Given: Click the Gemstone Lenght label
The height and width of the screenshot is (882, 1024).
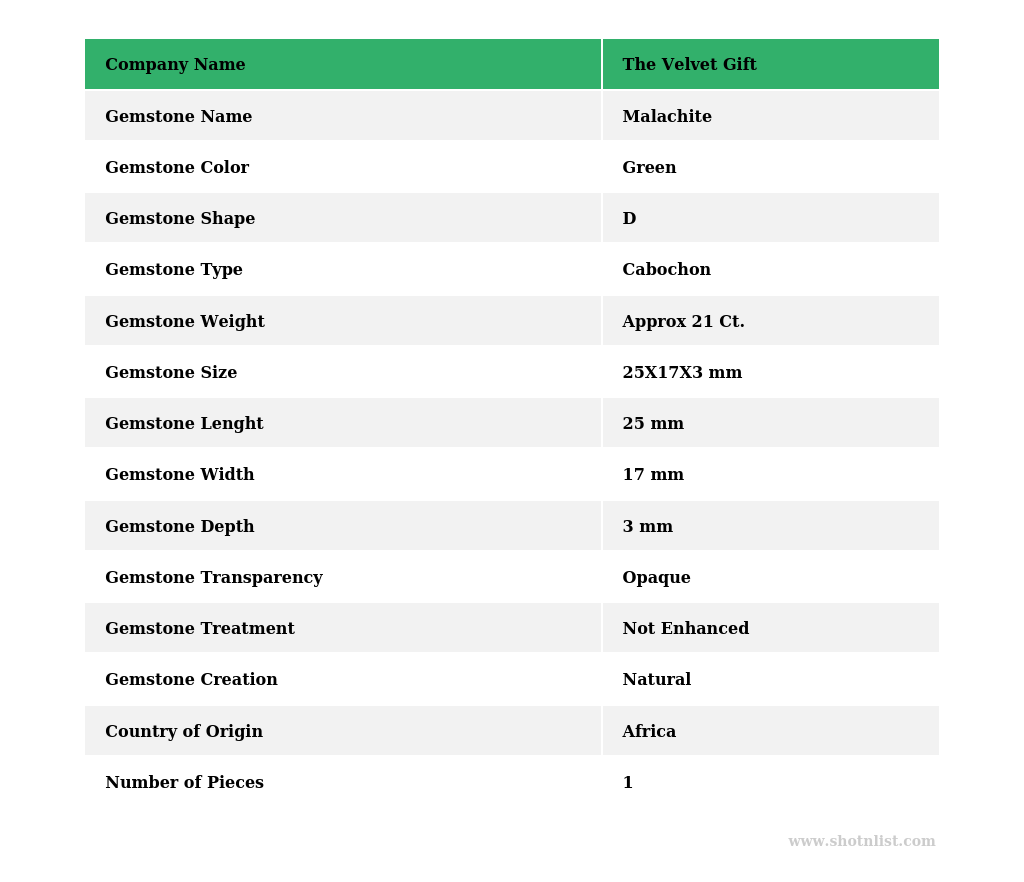Looking at the screenshot, I should pos(184,424).
